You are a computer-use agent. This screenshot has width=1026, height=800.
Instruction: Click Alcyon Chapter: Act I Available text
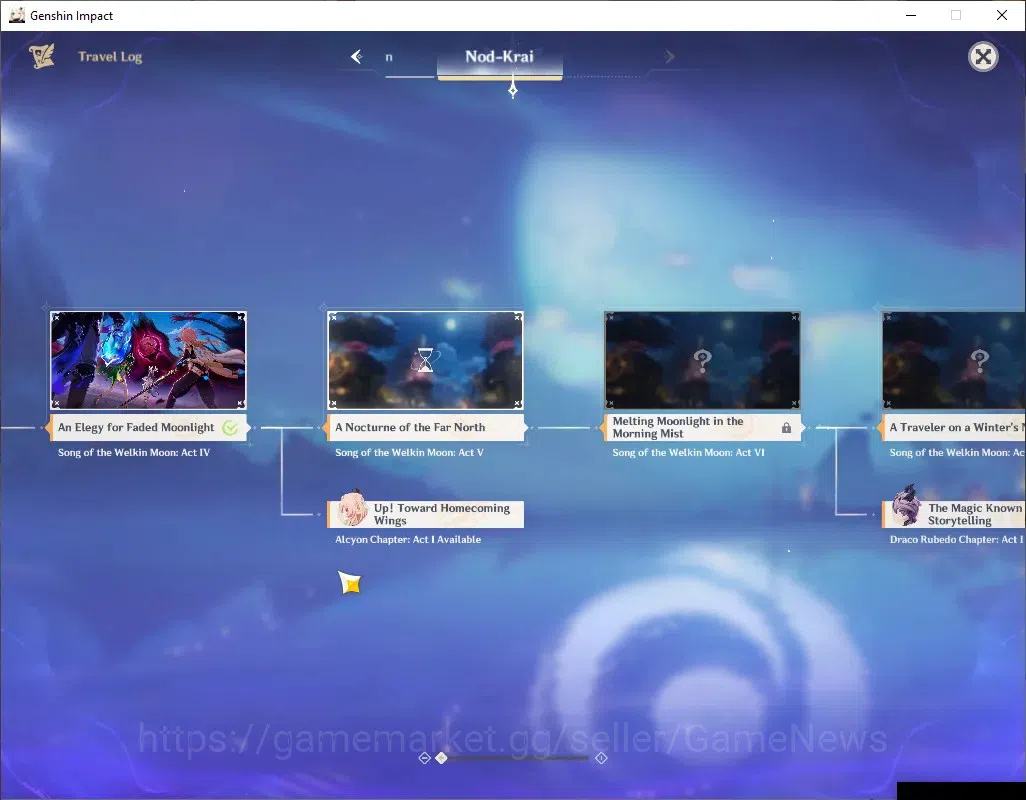click(x=408, y=540)
